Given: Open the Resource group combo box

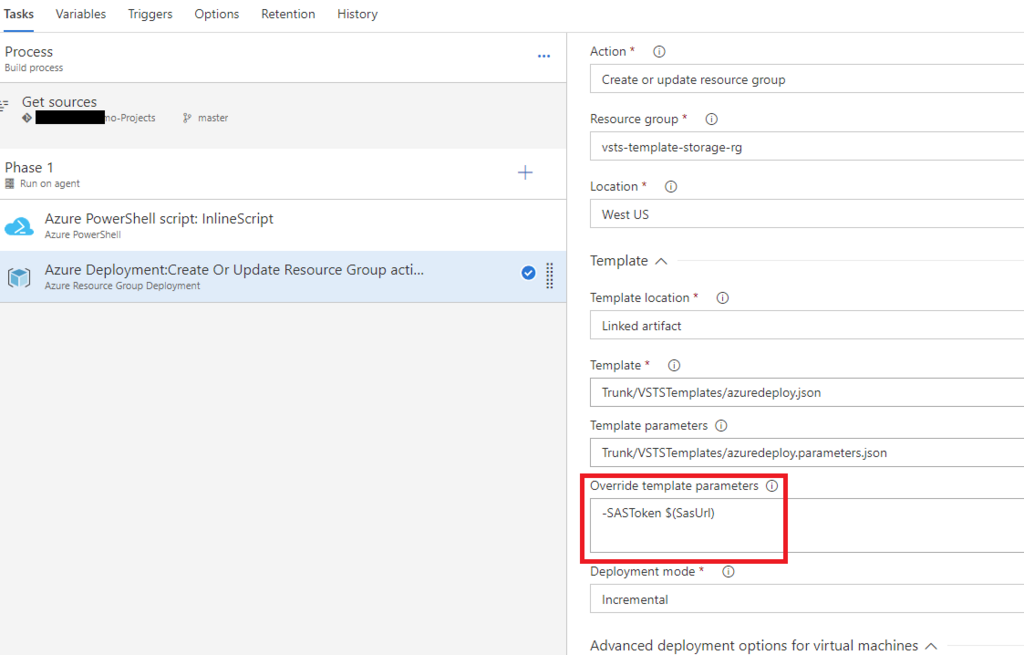Looking at the screenshot, I should (x=807, y=147).
